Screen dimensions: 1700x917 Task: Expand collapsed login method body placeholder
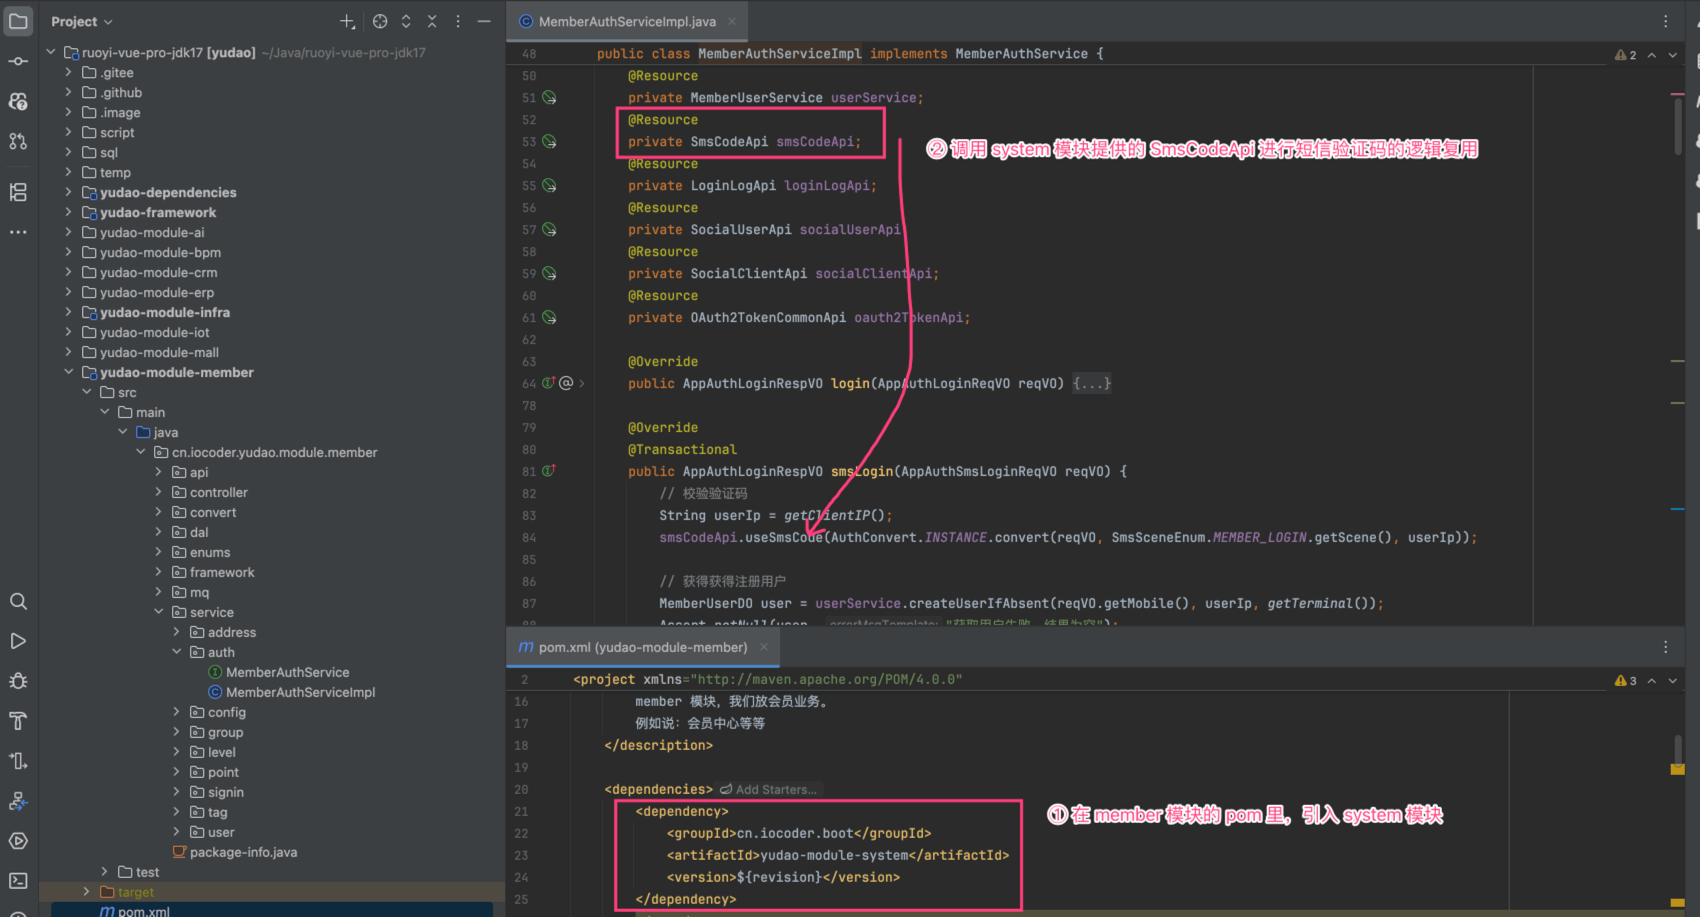(1091, 384)
